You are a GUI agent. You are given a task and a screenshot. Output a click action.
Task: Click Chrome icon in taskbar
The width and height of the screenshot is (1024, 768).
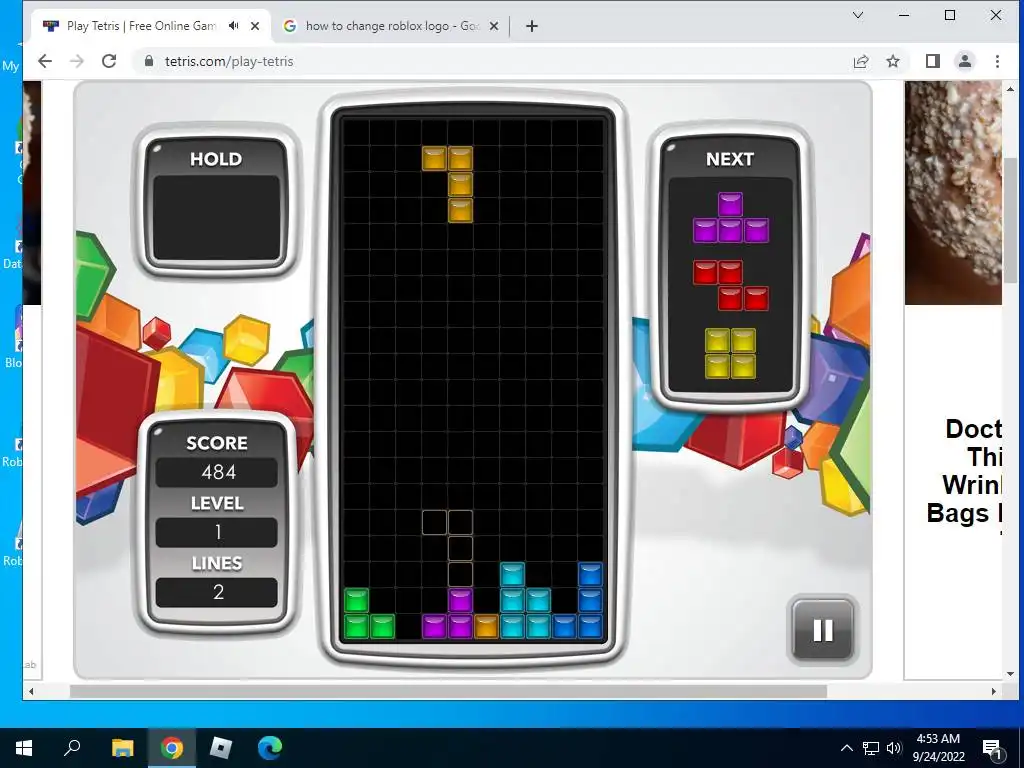pos(172,748)
